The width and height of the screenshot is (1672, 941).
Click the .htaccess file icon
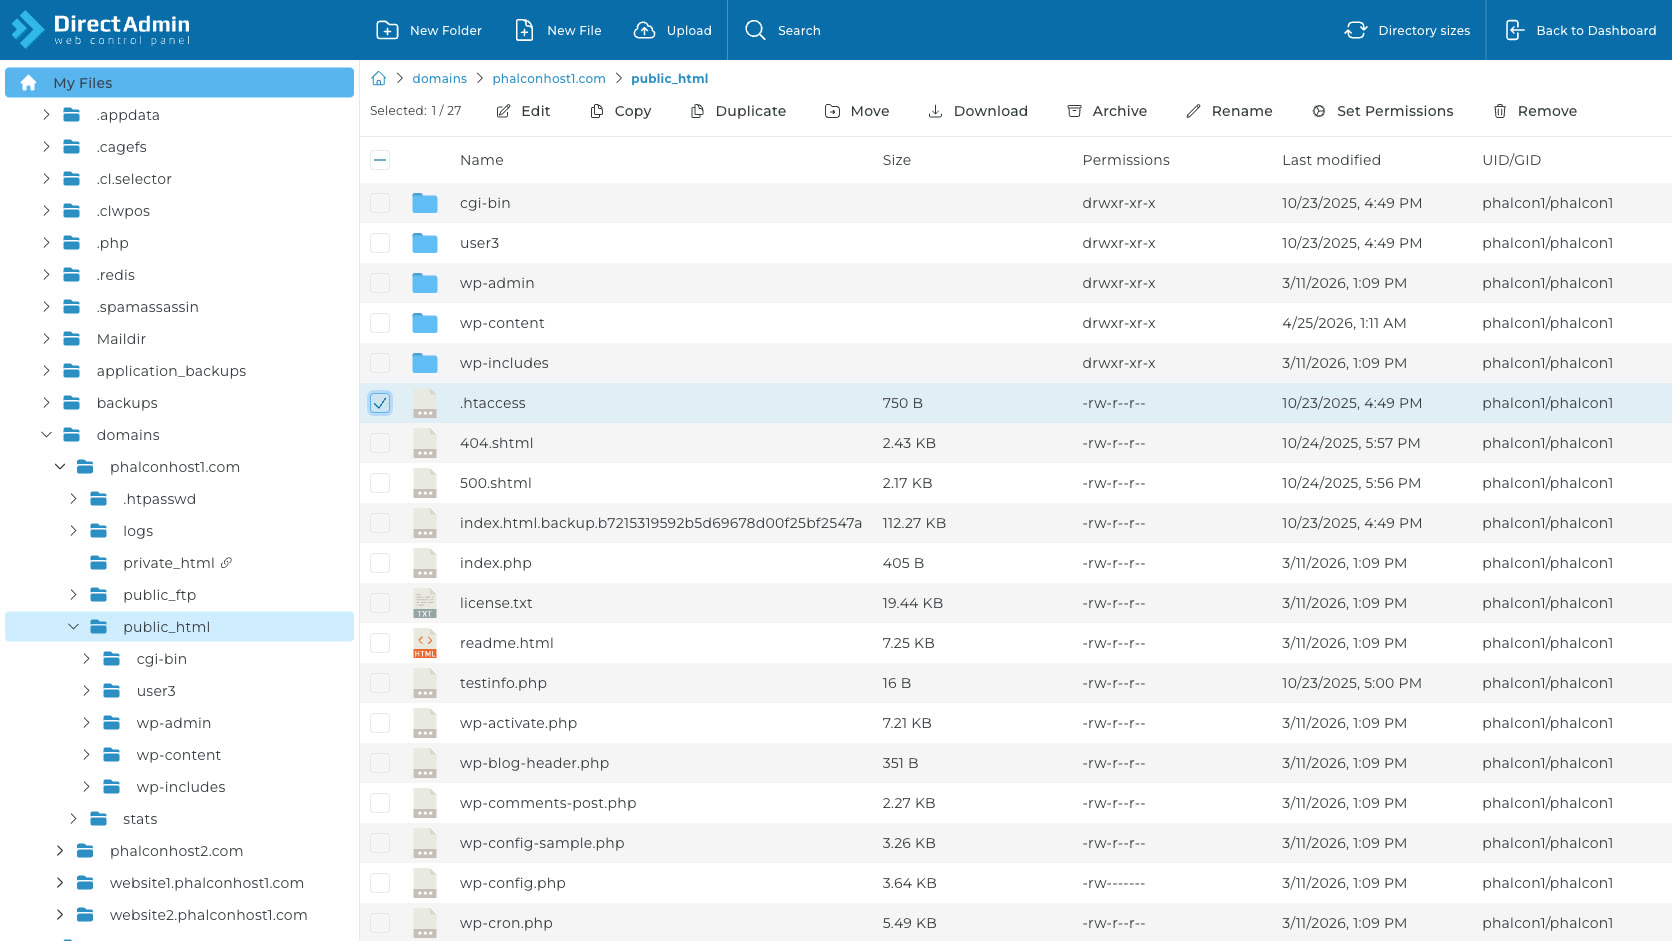tap(425, 403)
